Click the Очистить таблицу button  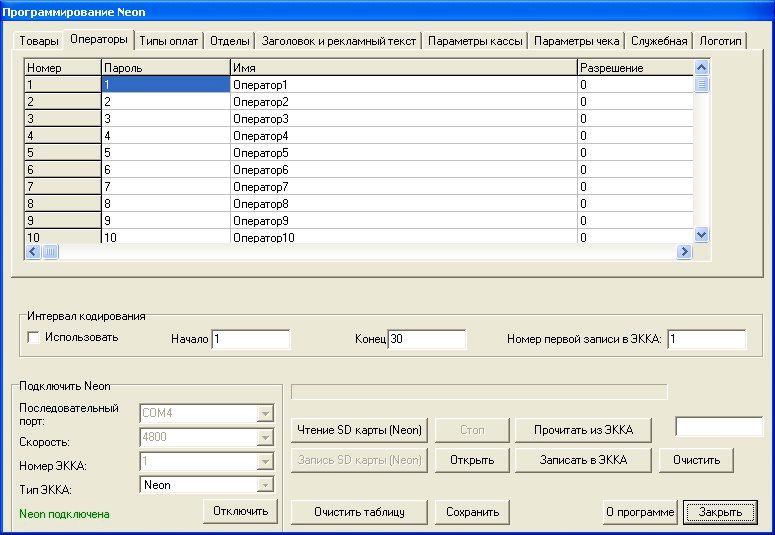tap(359, 512)
